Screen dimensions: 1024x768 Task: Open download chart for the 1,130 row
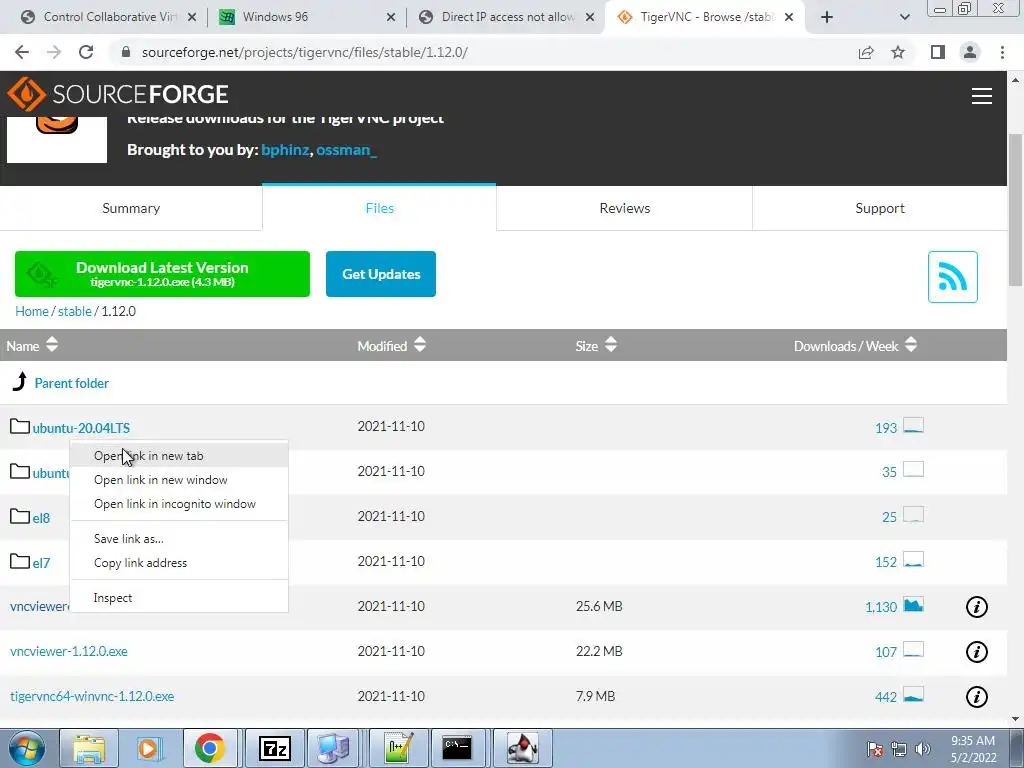(913, 605)
